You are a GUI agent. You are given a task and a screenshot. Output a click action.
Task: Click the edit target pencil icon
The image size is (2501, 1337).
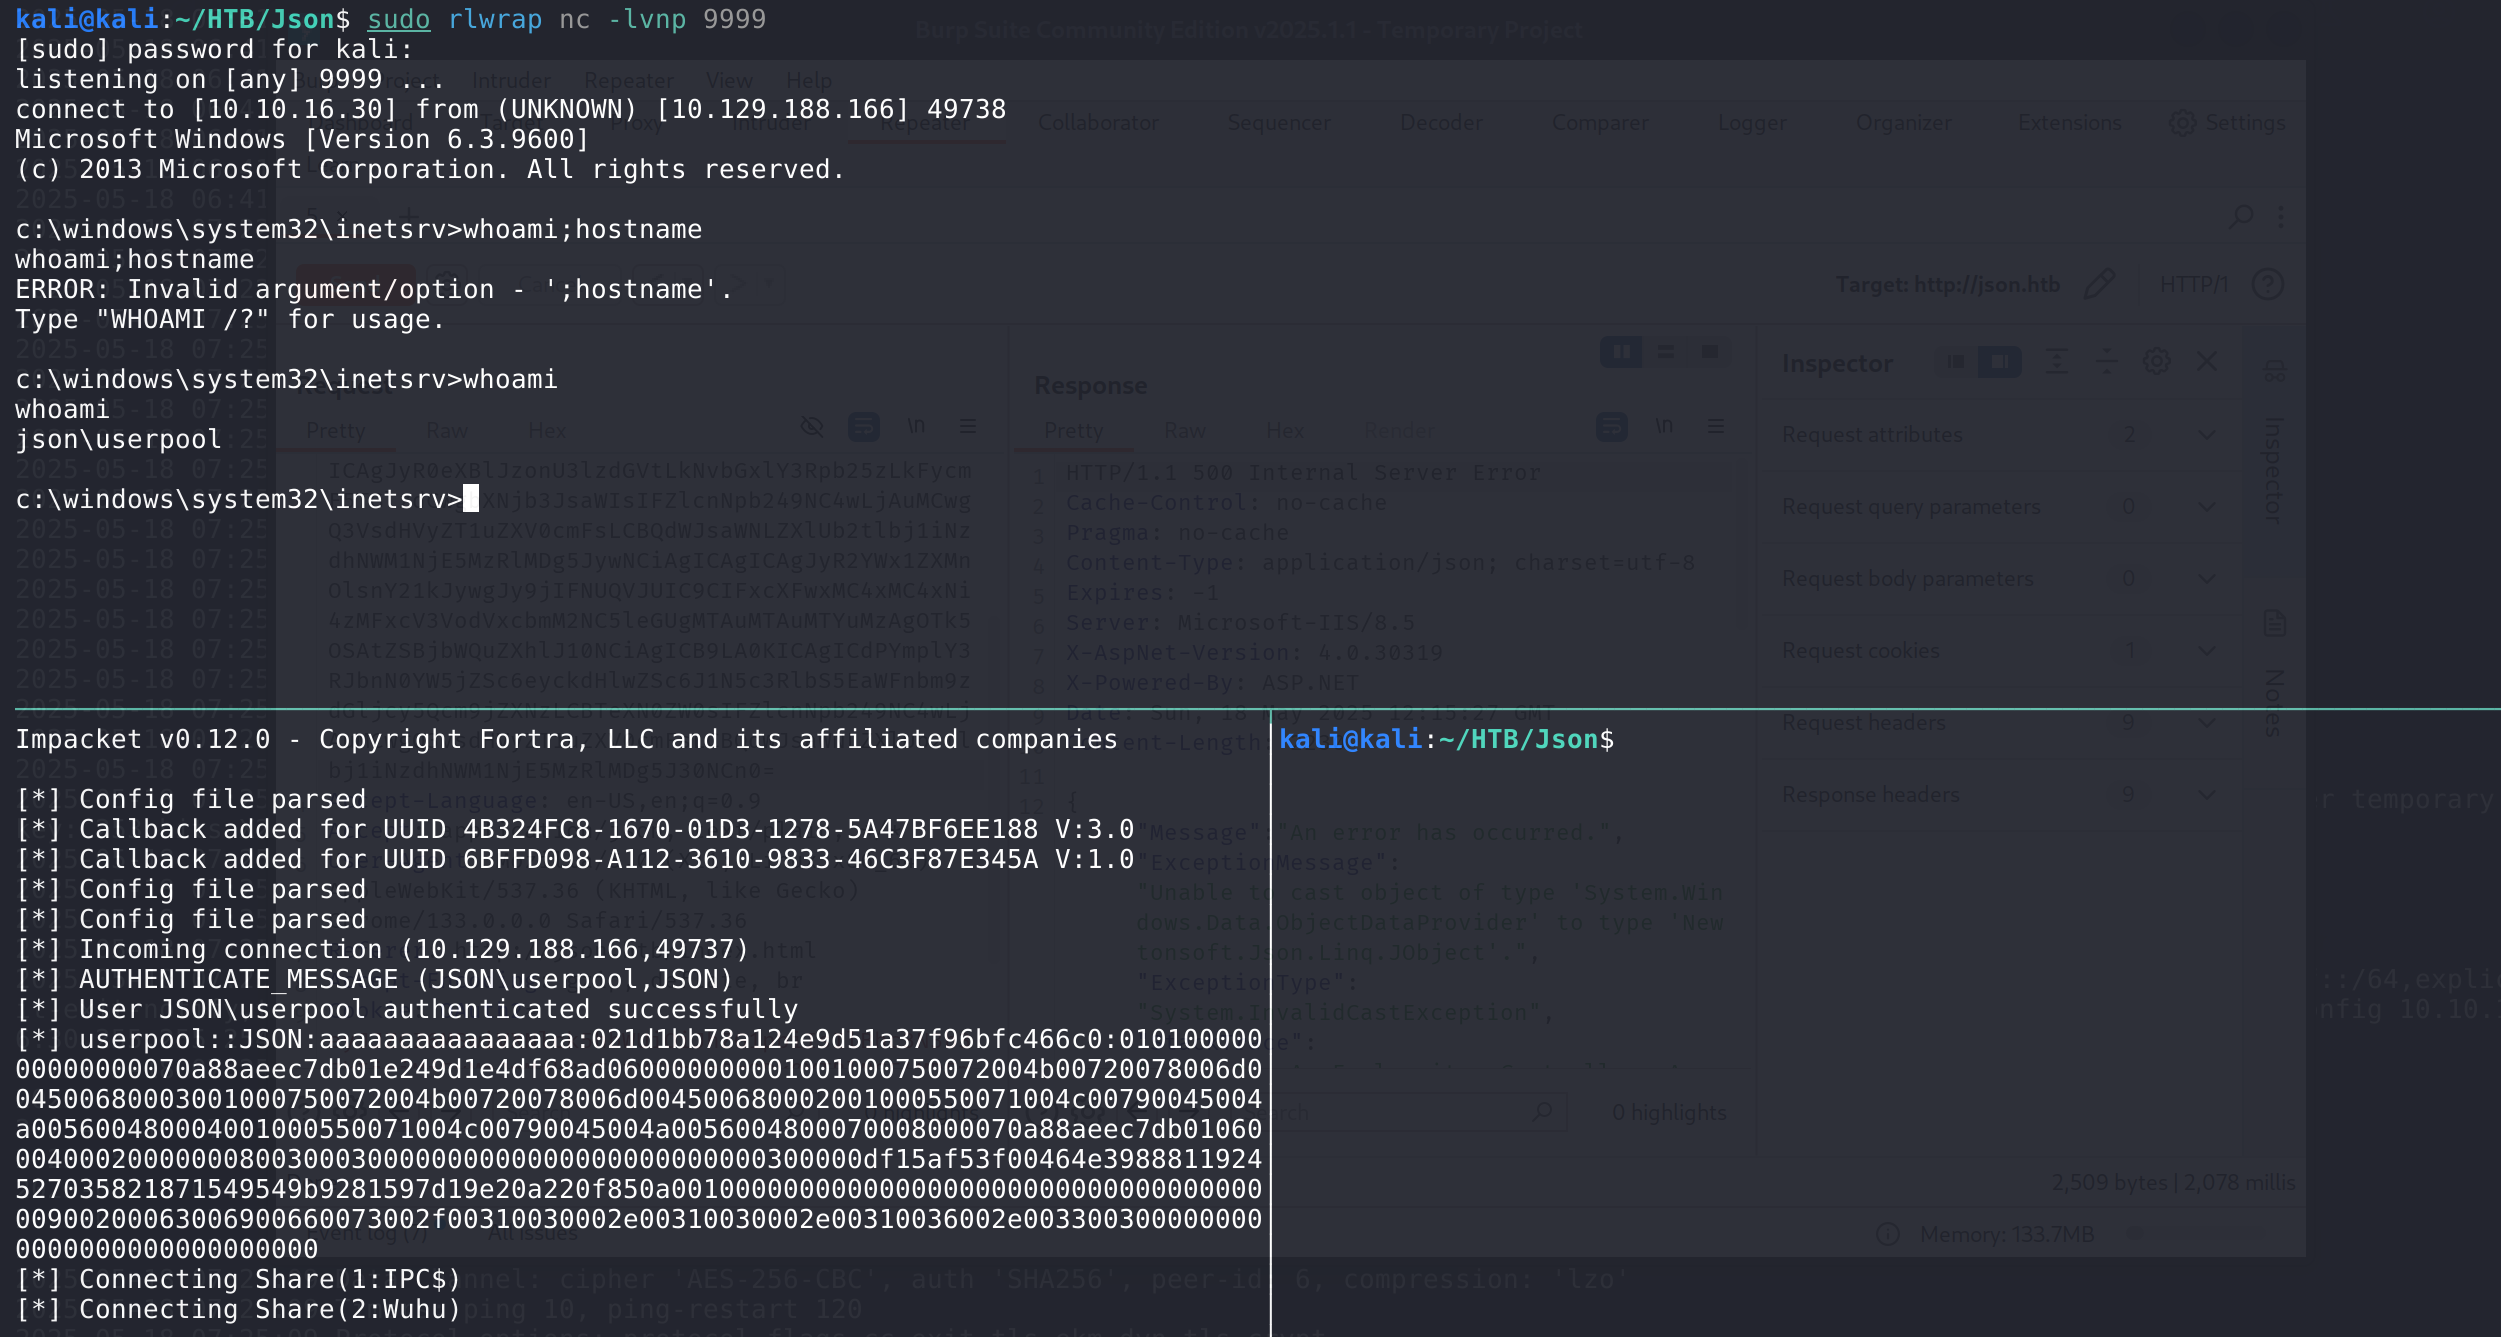(x=2099, y=284)
